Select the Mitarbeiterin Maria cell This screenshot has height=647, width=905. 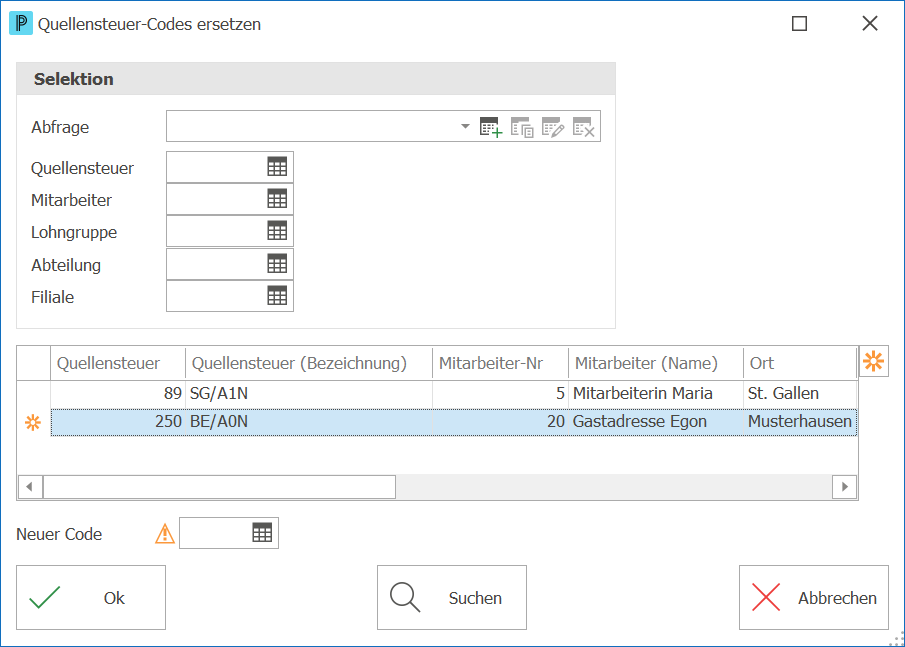(656, 394)
